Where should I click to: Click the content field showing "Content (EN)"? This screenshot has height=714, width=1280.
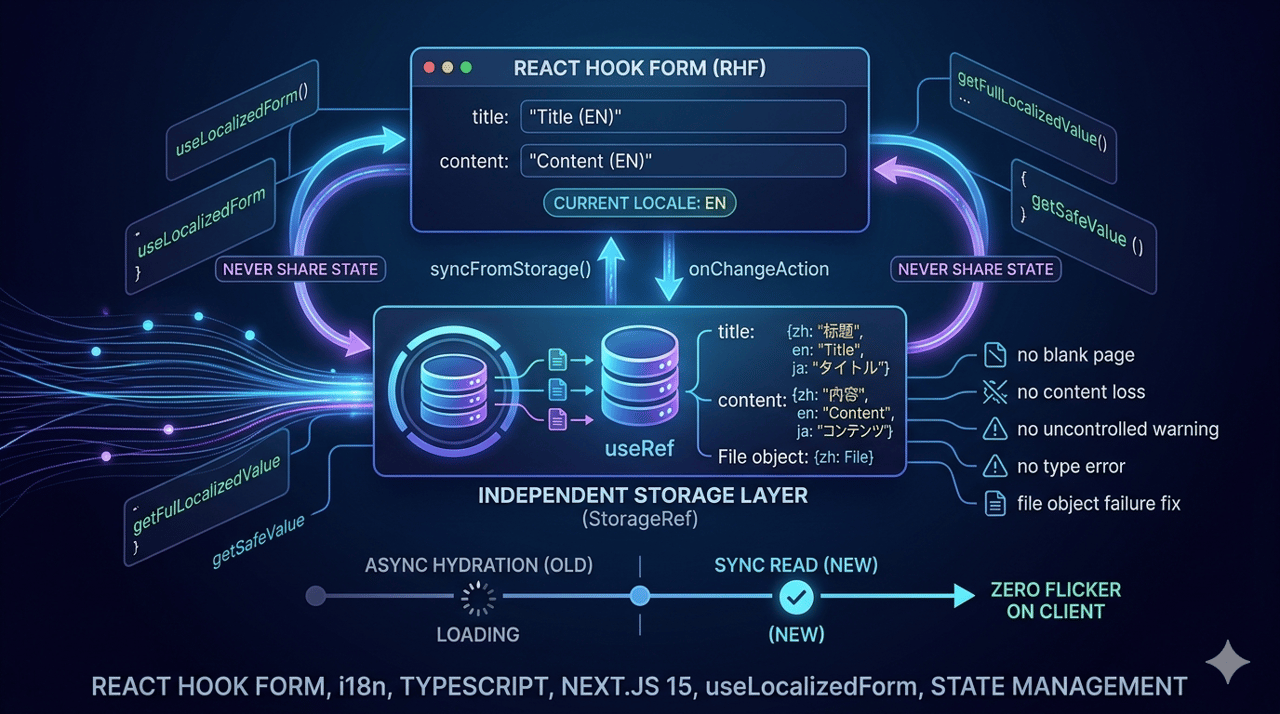click(683, 161)
